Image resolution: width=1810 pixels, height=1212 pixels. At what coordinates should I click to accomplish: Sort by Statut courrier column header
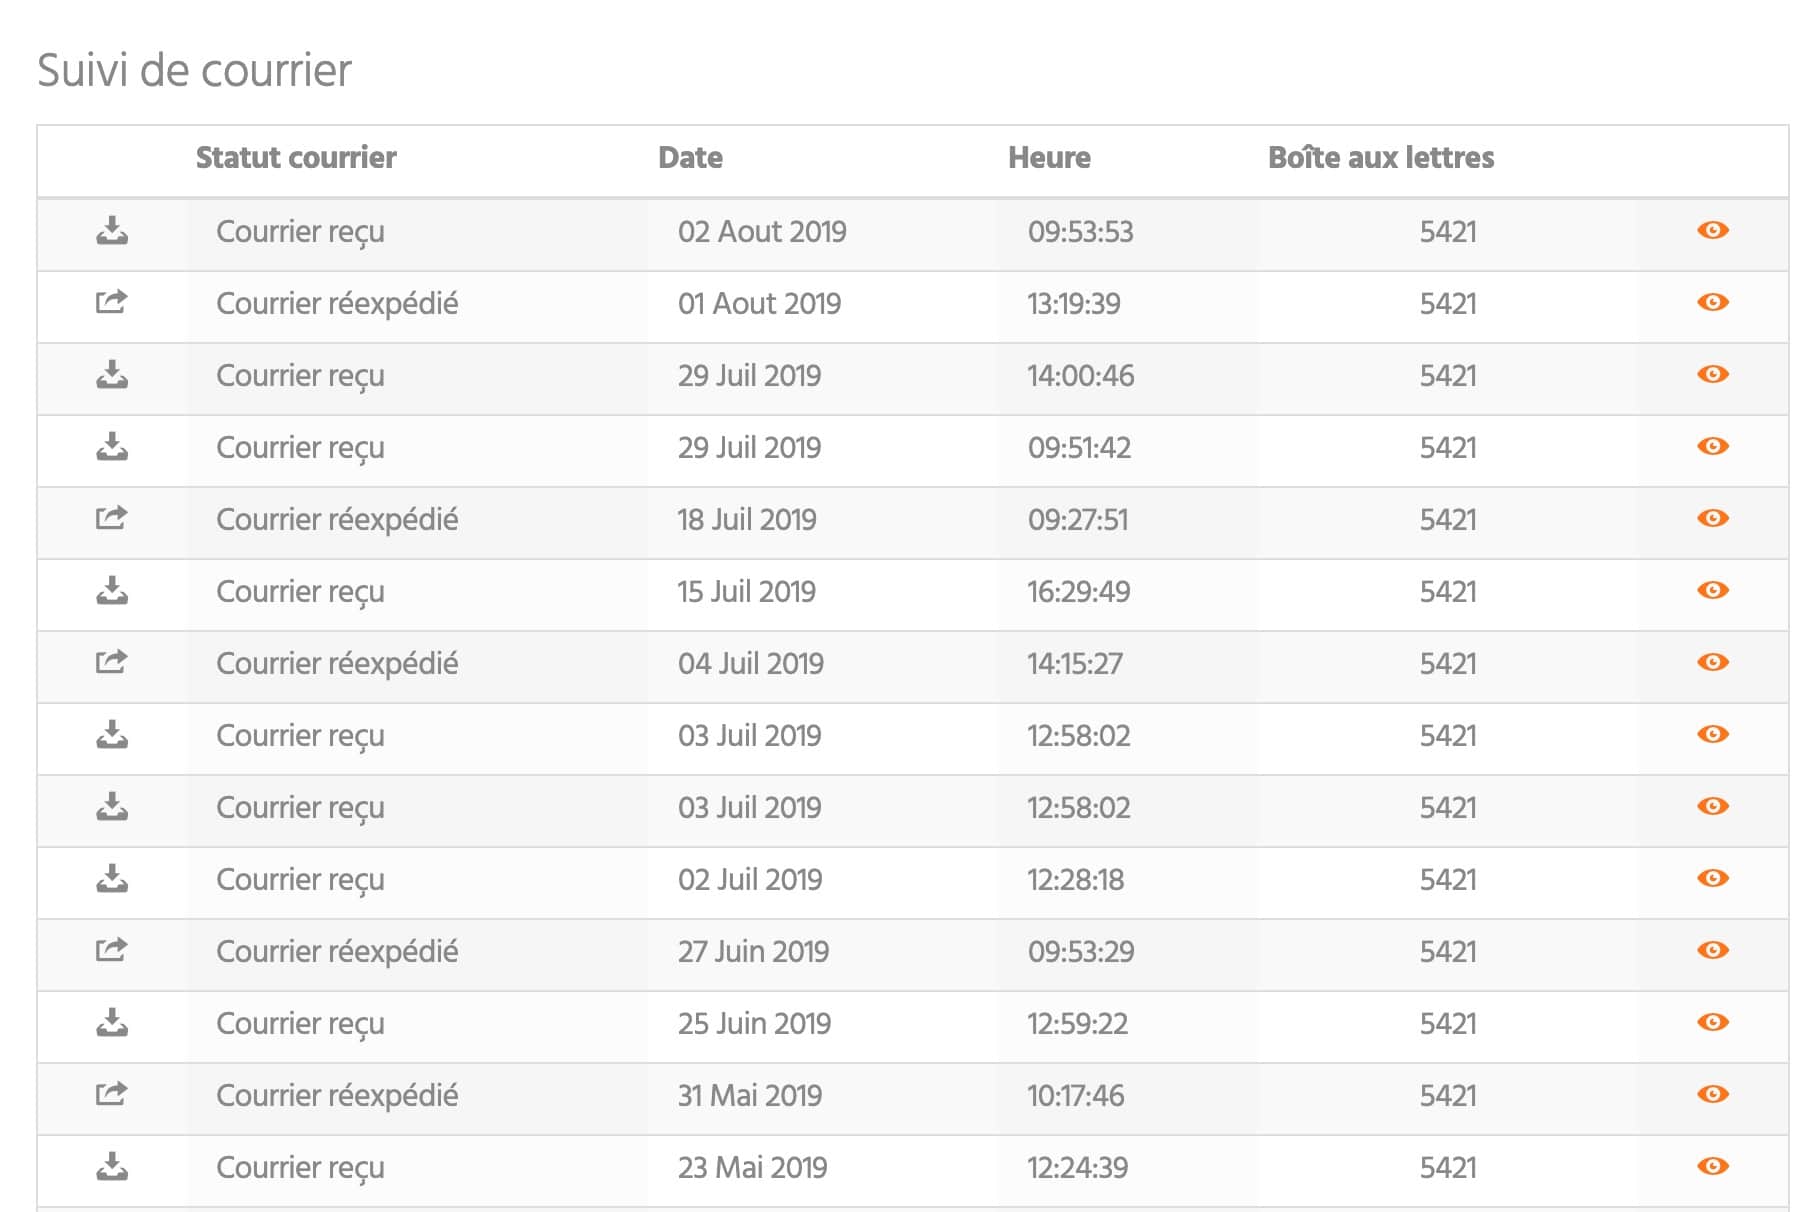(296, 158)
